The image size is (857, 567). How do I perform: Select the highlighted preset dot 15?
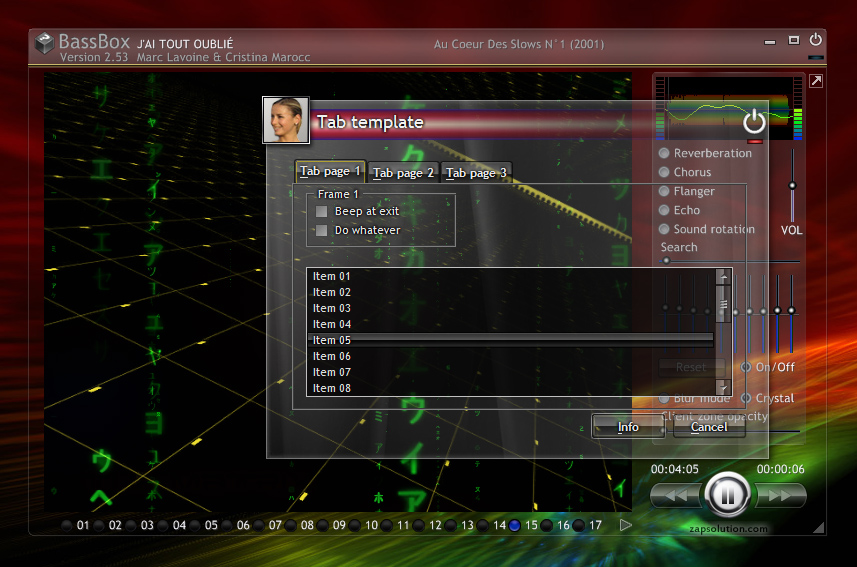click(515, 525)
